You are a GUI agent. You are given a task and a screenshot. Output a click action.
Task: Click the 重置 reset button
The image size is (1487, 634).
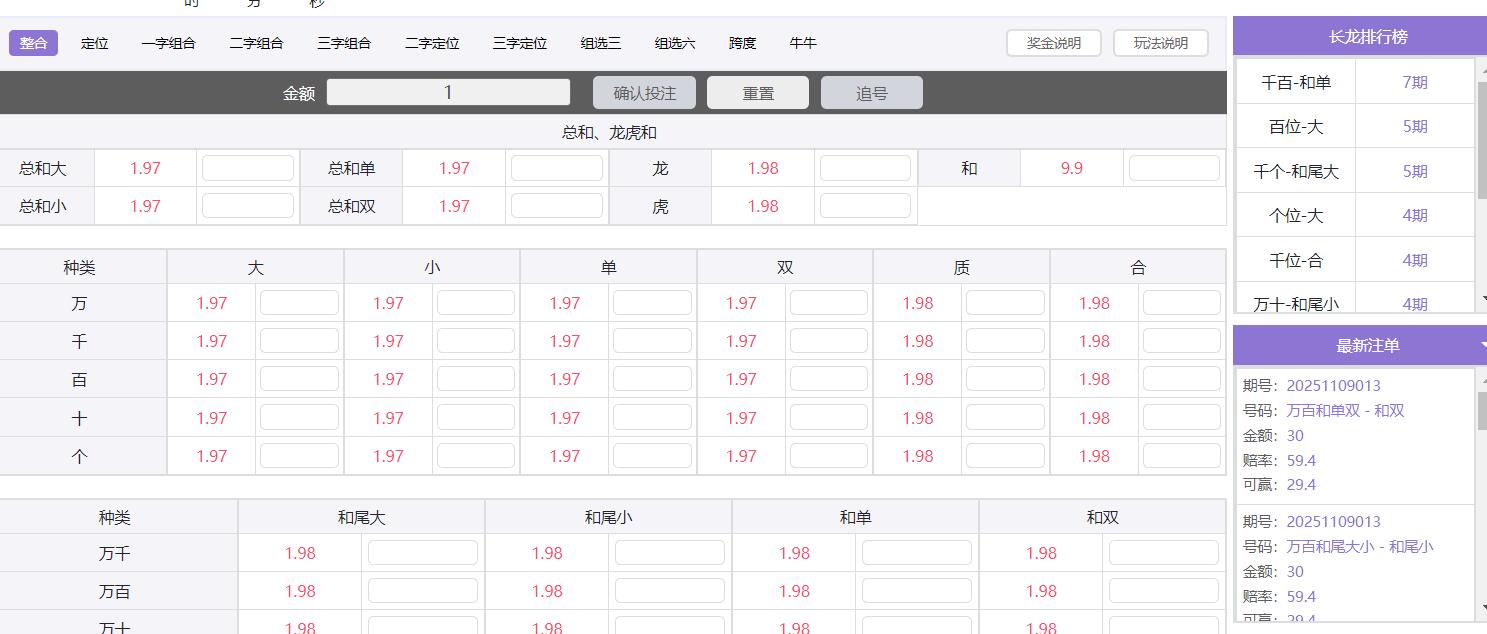tap(758, 92)
